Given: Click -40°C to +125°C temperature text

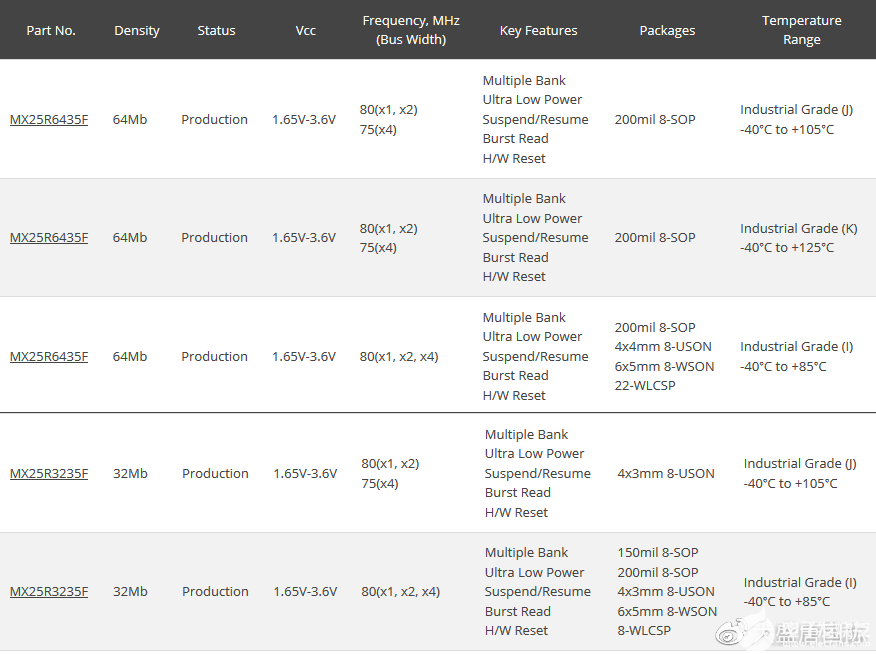Looking at the screenshot, I should pyautogui.click(x=787, y=248).
